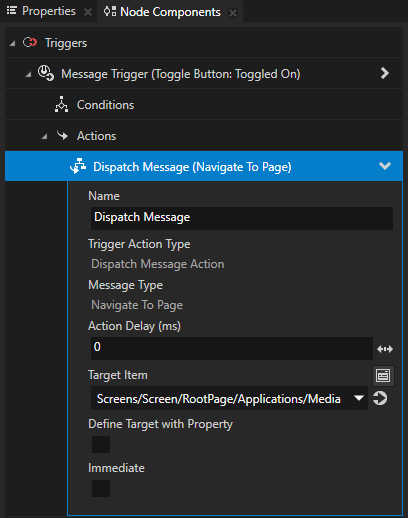Collapse the Triggers section
The image size is (408, 518).
pyautogui.click(x=12, y=44)
